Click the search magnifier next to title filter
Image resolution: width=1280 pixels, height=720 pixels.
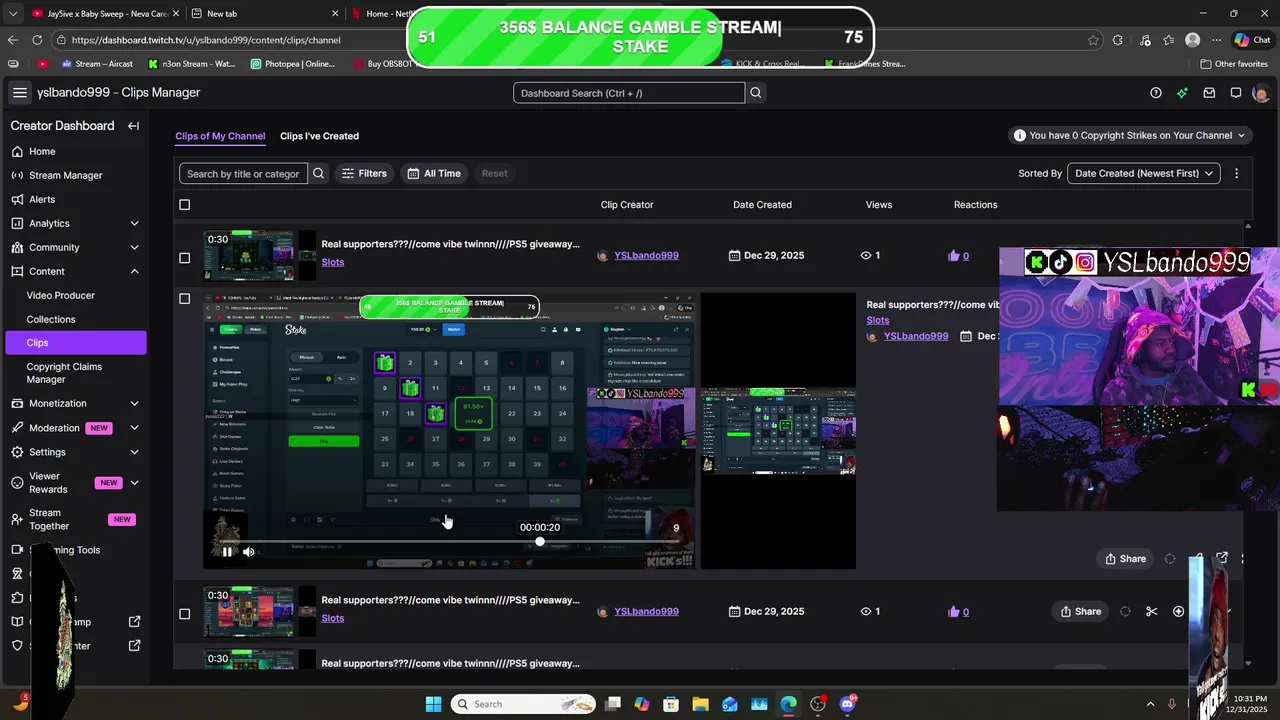pyautogui.click(x=318, y=173)
